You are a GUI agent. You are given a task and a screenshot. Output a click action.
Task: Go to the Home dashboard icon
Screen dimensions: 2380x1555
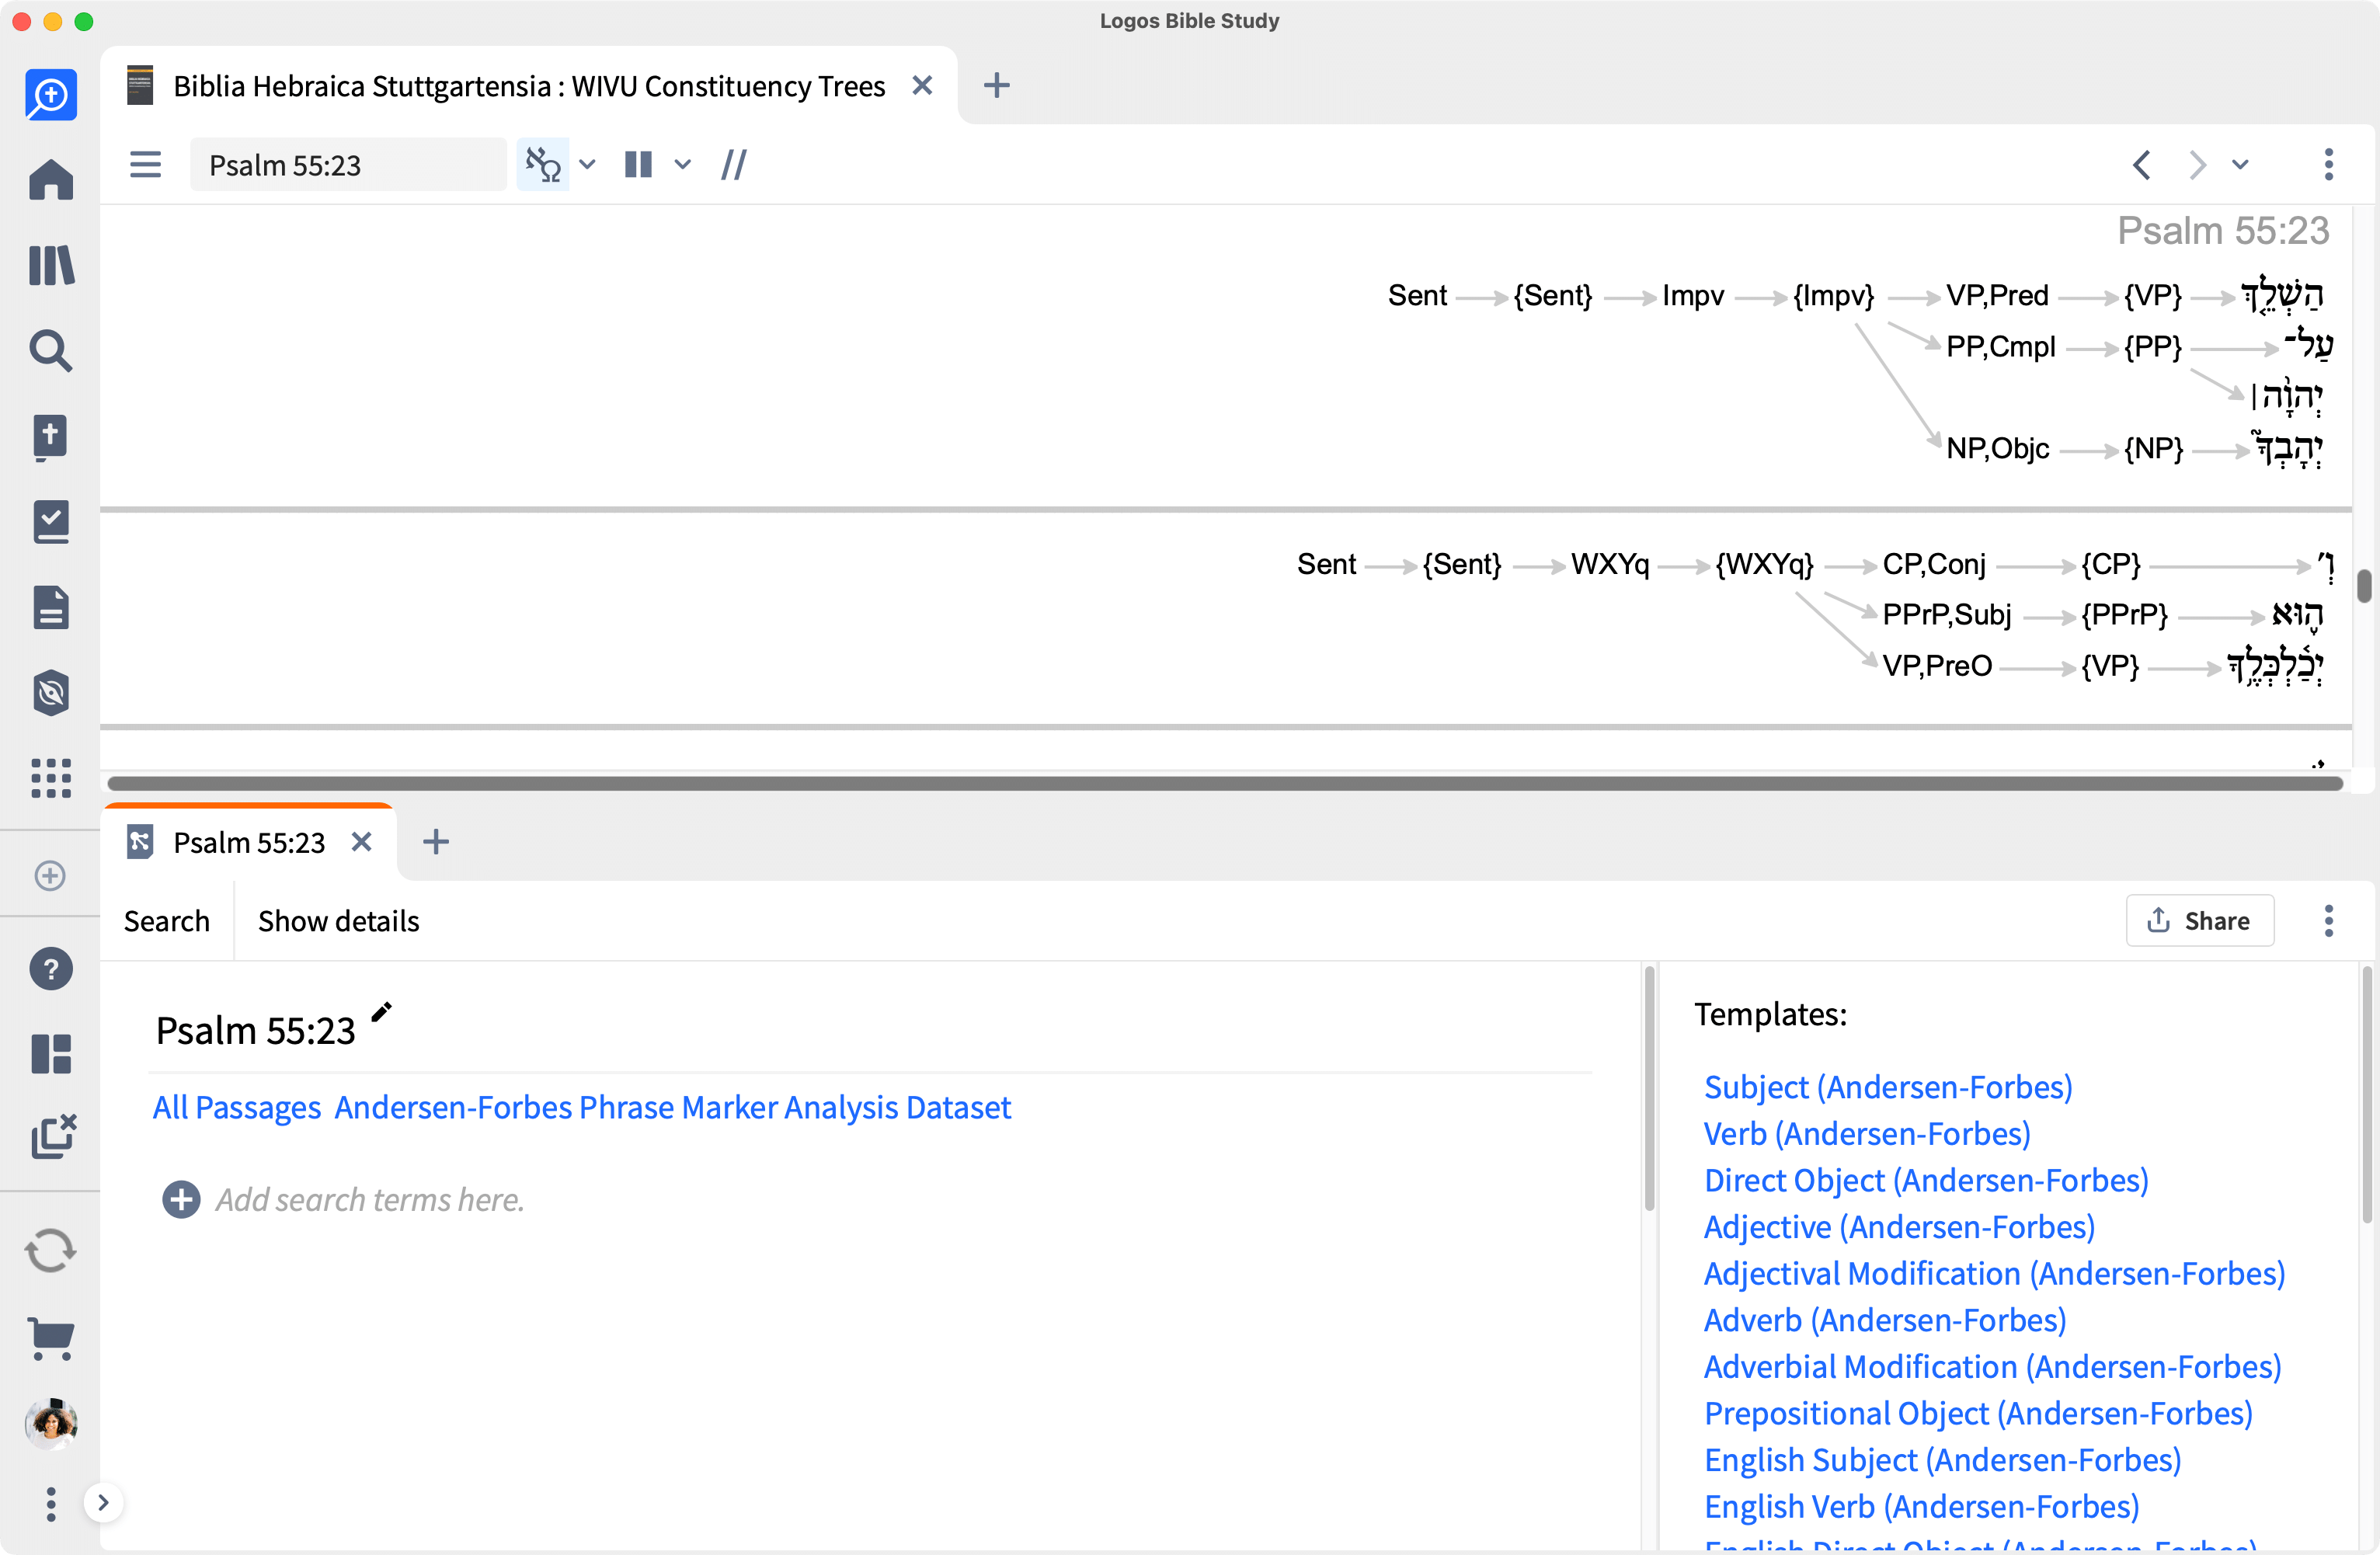(51, 180)
